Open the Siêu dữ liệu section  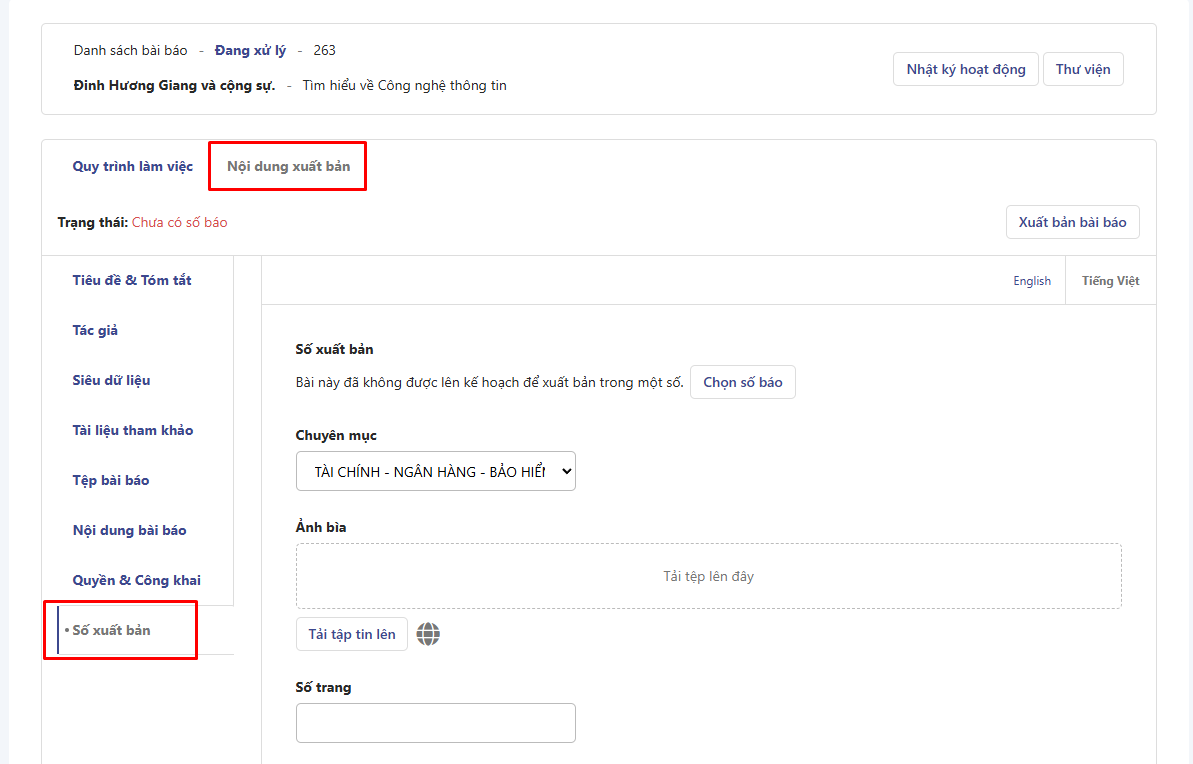[111, 380]
